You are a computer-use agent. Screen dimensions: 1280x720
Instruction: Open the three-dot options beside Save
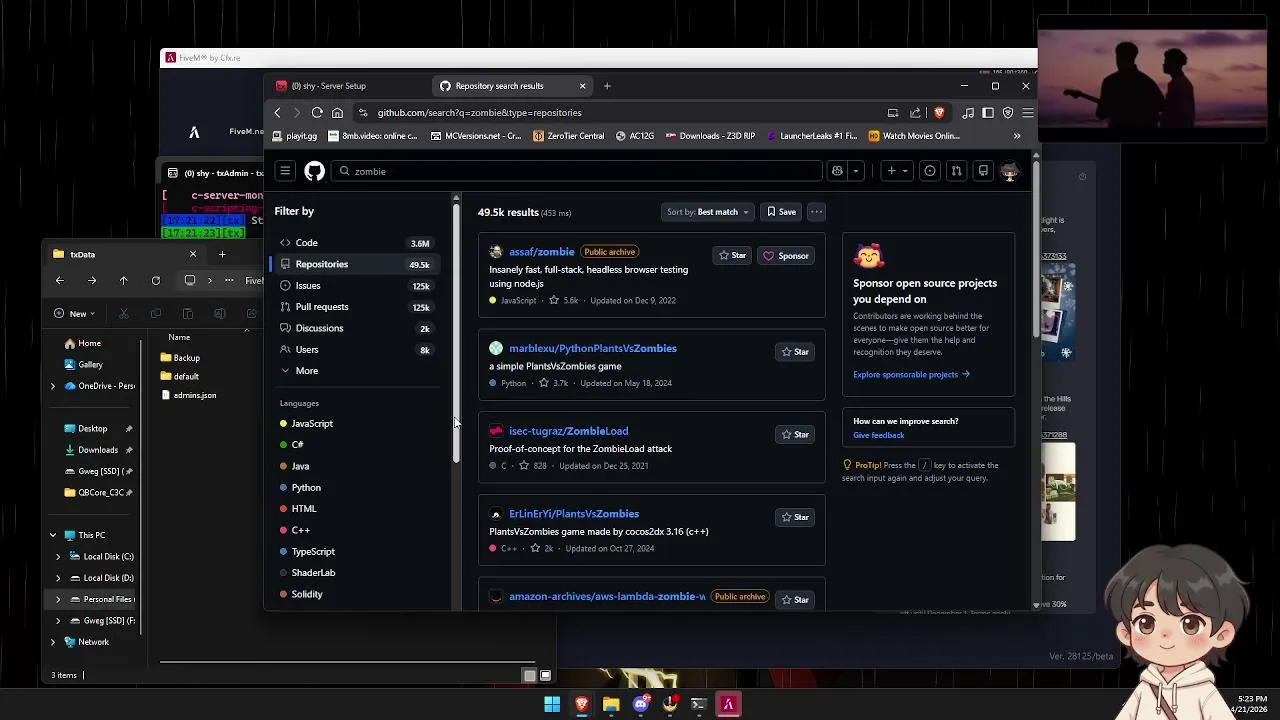click(816, 212)
